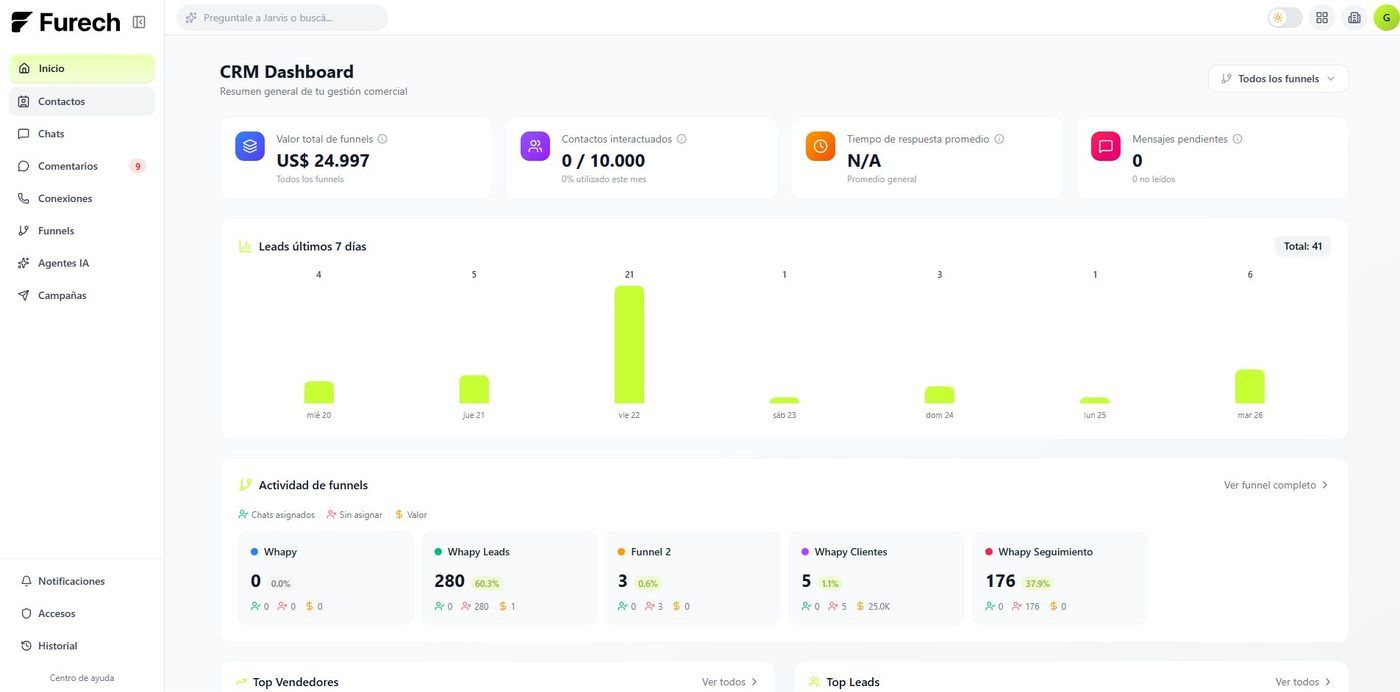This screenshot has height=692, width=1400.
Task: Select the Funnel 2 card
Action: 692,579
